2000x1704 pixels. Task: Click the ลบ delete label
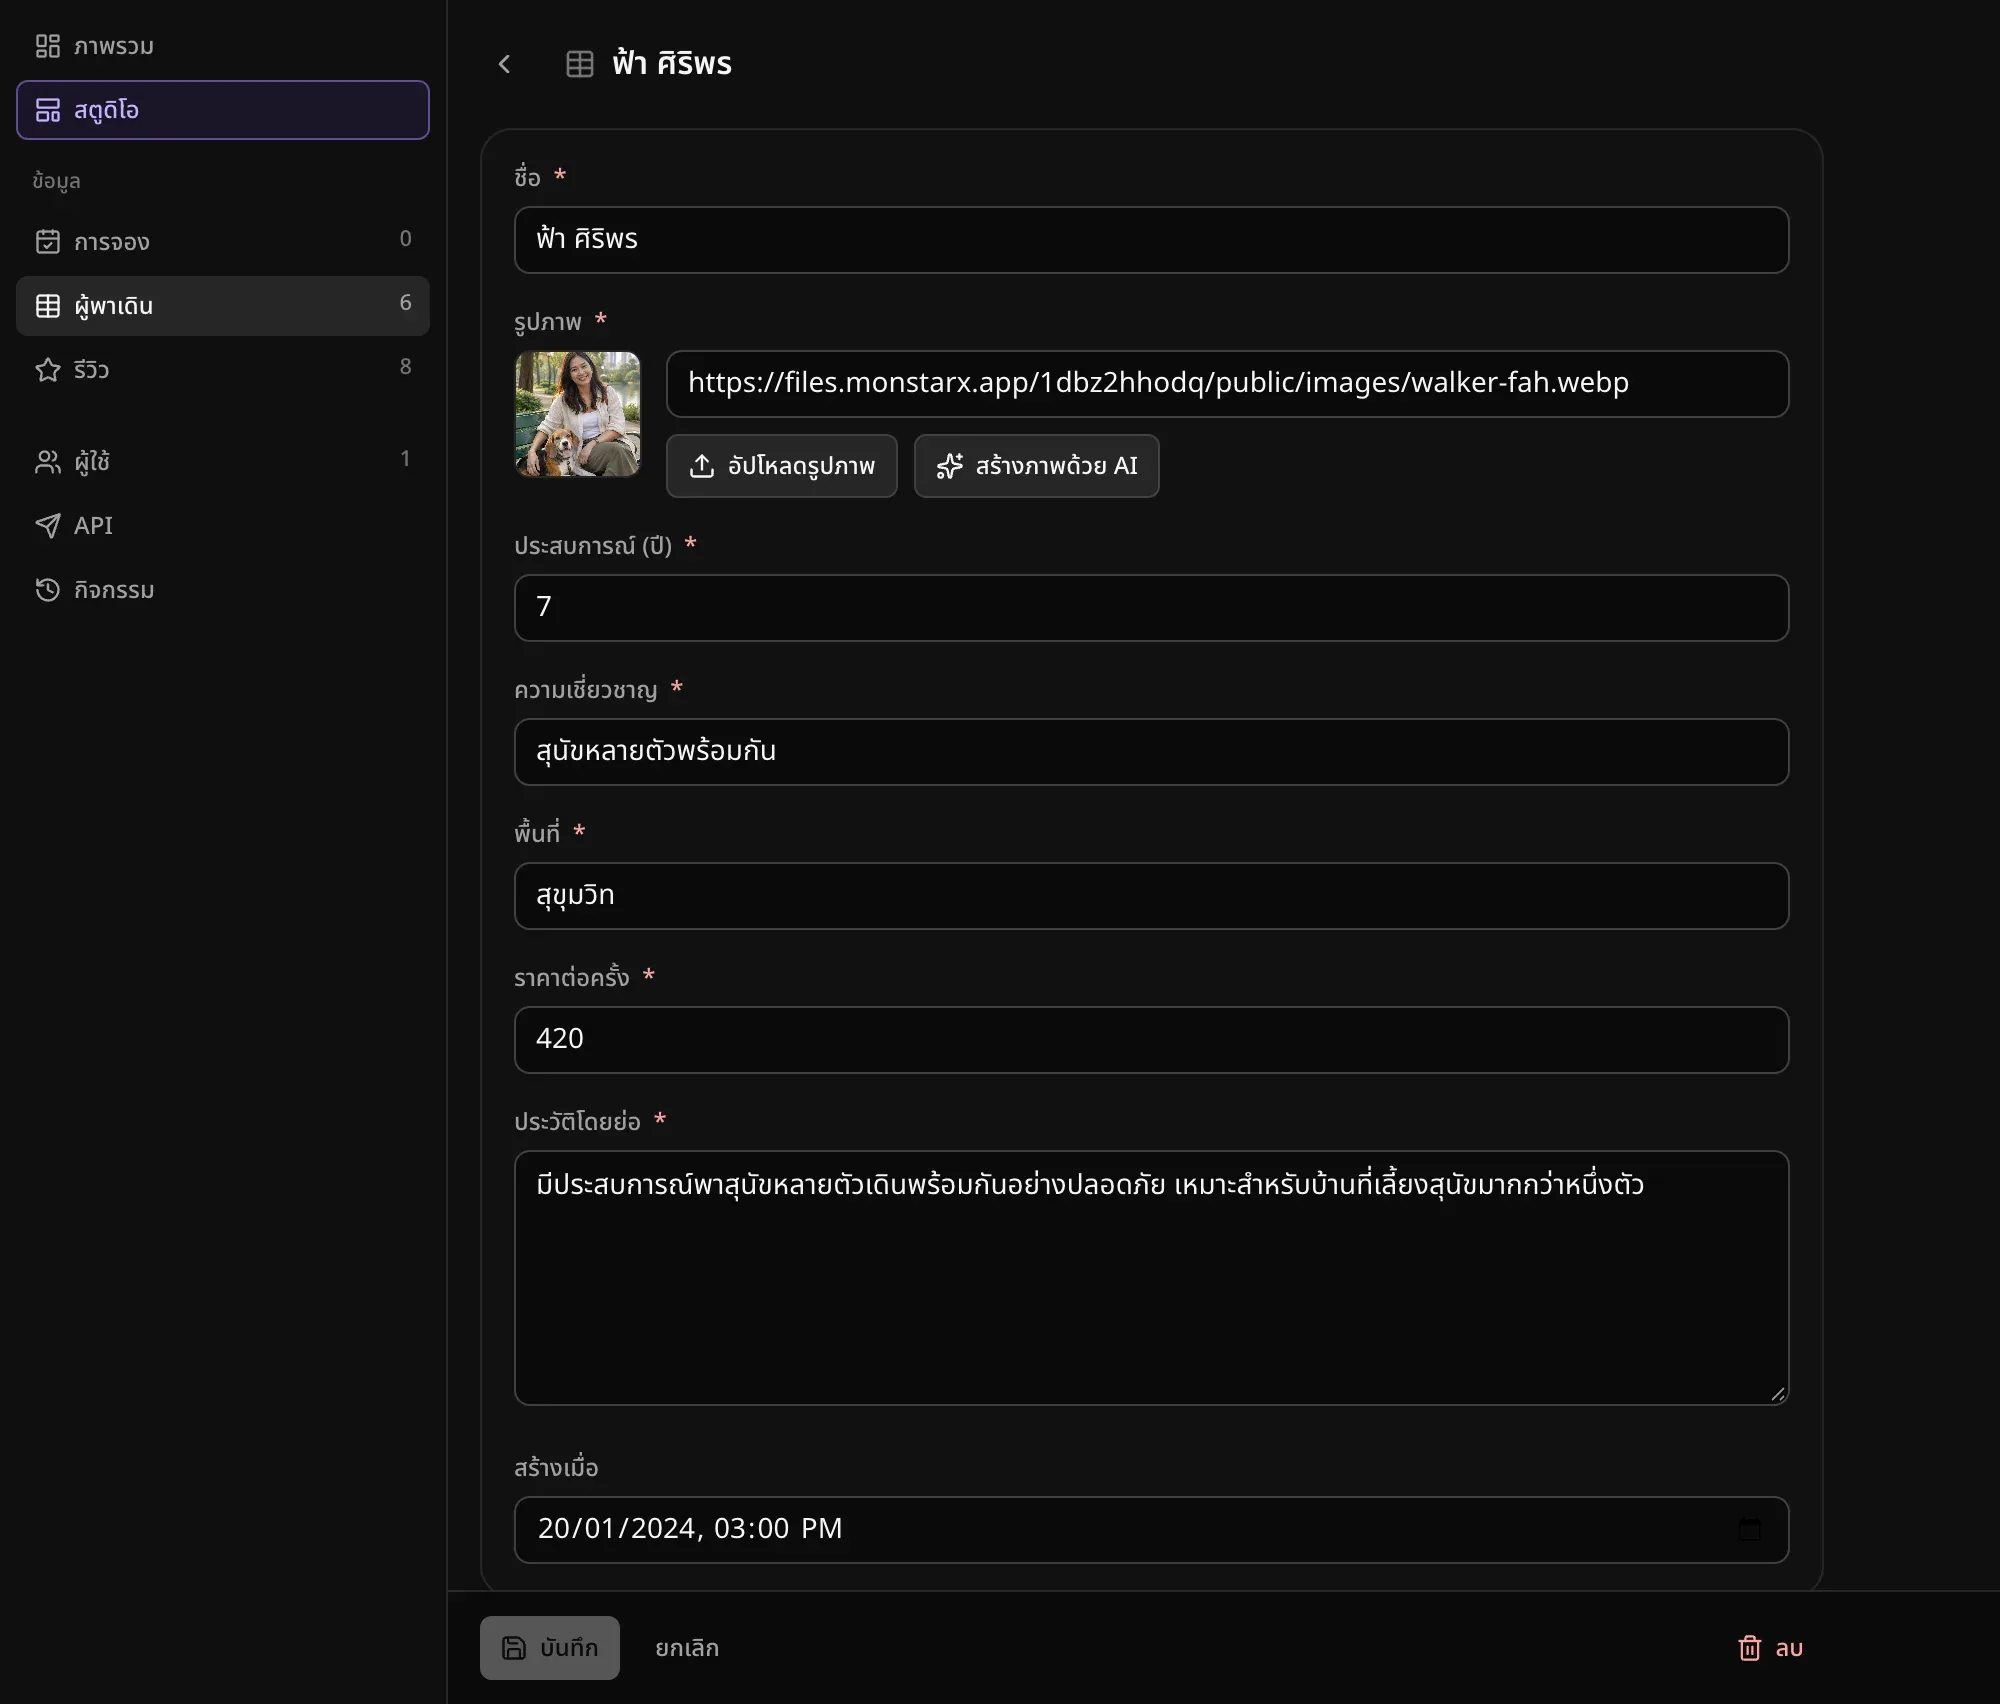click(x=1789, y=1648)
